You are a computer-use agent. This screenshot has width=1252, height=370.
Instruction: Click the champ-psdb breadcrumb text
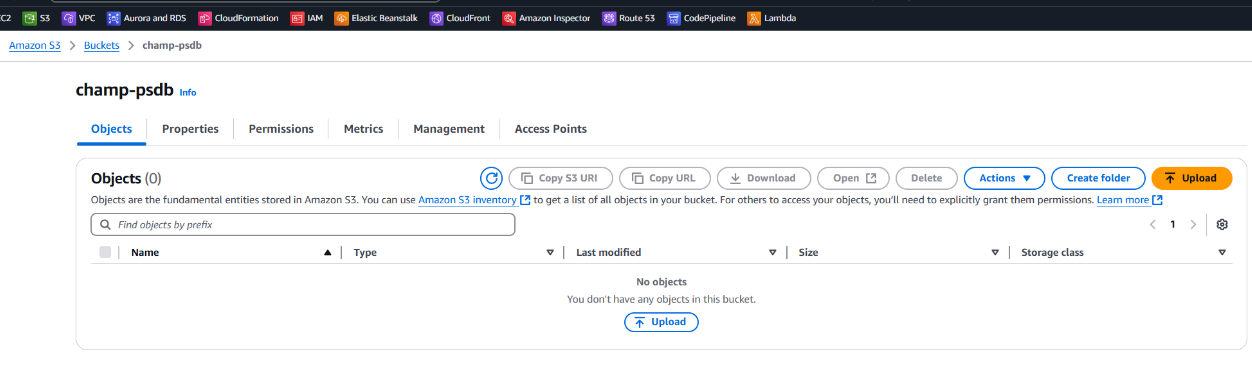click(173, 45)
